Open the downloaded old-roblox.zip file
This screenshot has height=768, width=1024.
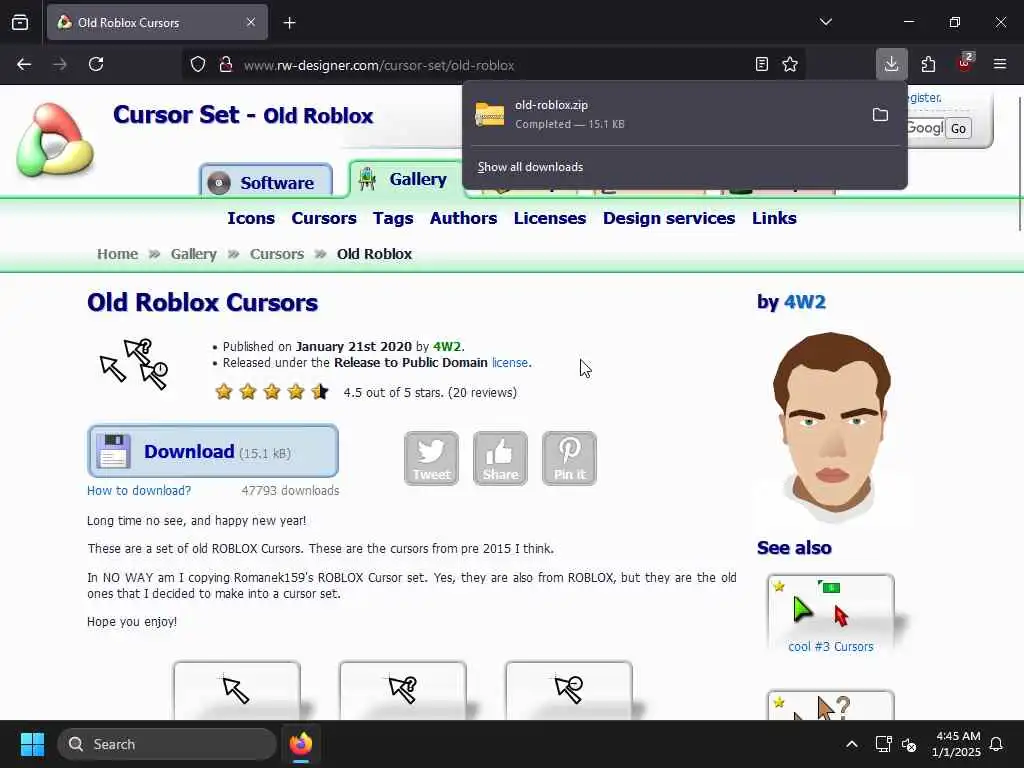pyautogui.click(x=666, y=114)
